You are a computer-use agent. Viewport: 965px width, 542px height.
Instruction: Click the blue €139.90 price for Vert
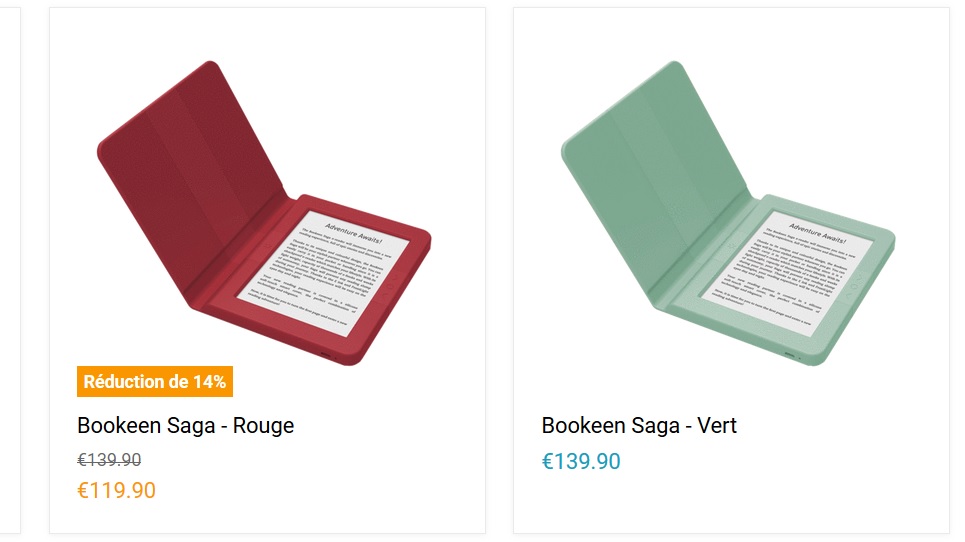click(x=581, y=461)
